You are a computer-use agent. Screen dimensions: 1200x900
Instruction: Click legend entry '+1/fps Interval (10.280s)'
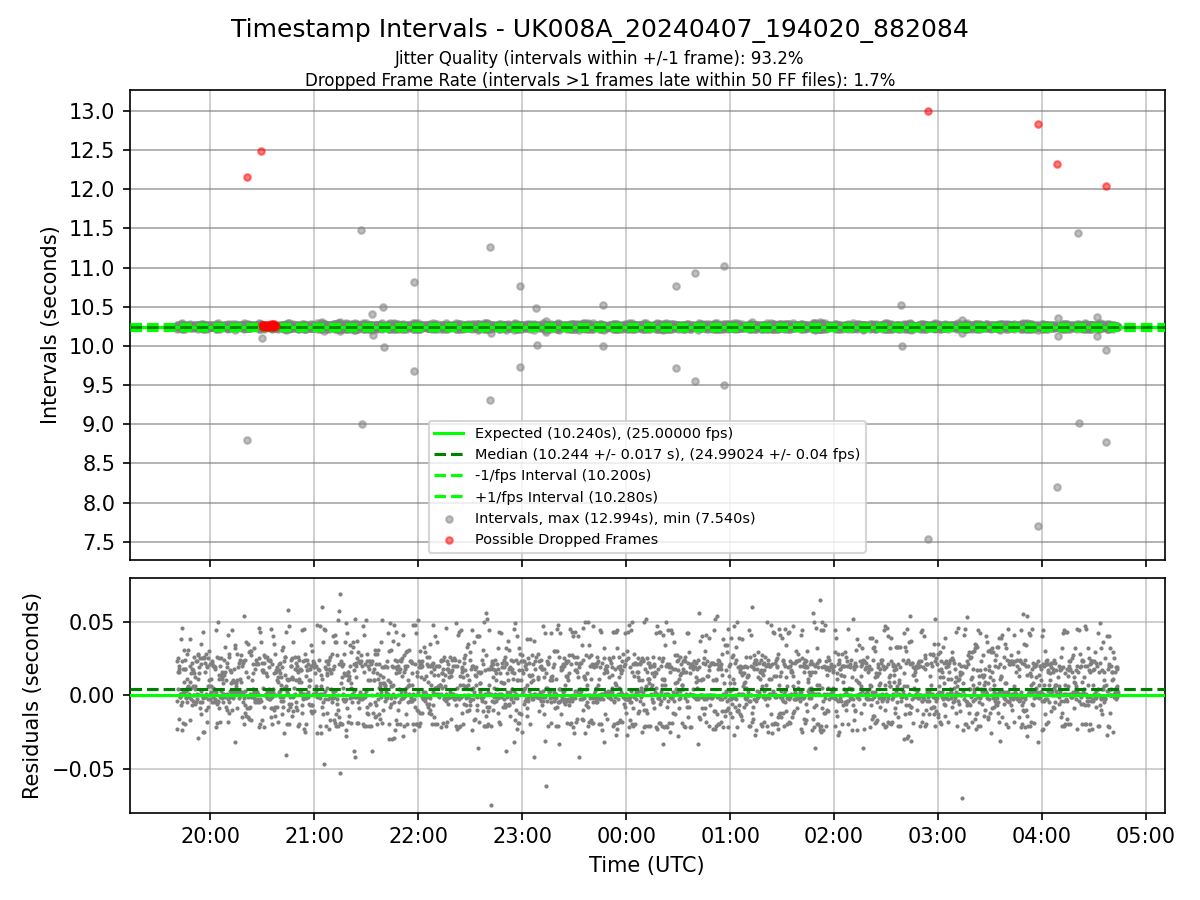(566, 496)
